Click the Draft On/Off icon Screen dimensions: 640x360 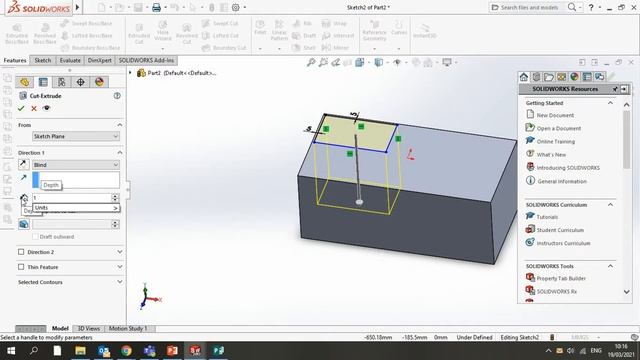(x=24, y=224)
